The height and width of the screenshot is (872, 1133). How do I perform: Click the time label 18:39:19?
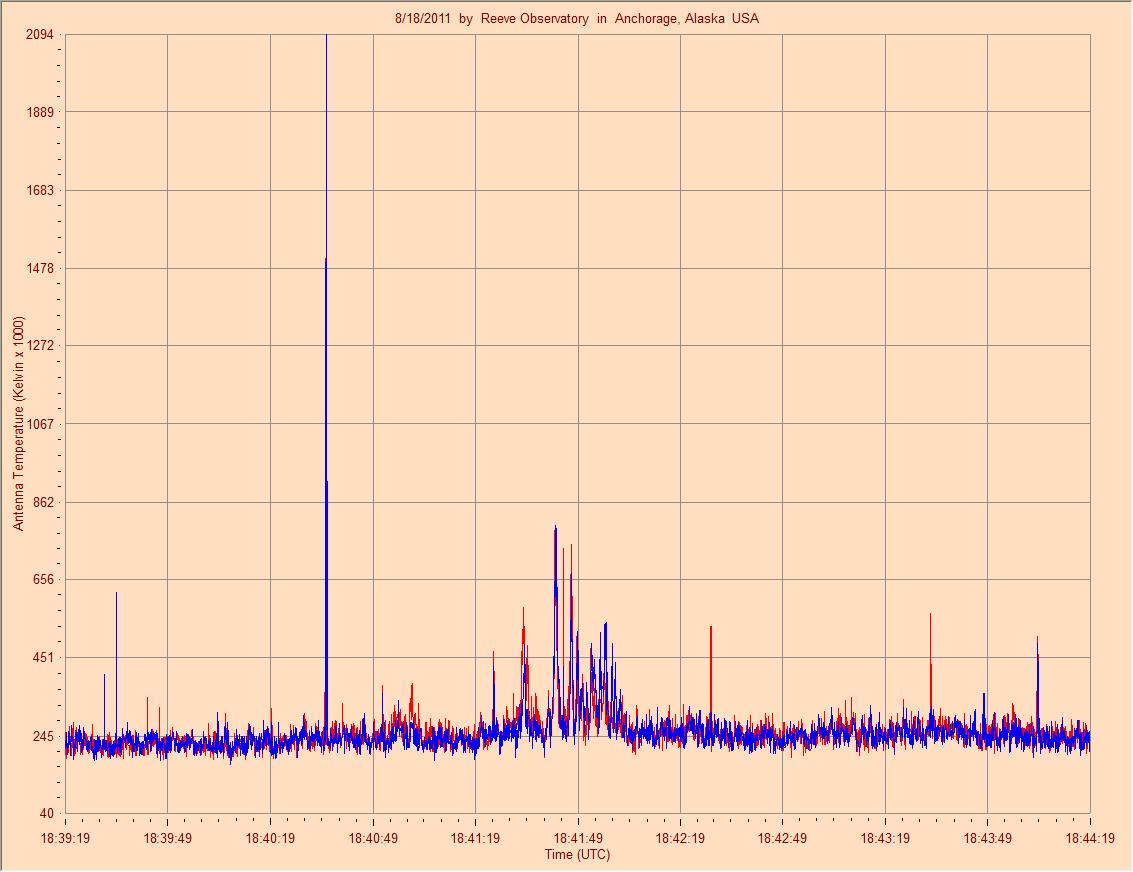click(65, 839)
